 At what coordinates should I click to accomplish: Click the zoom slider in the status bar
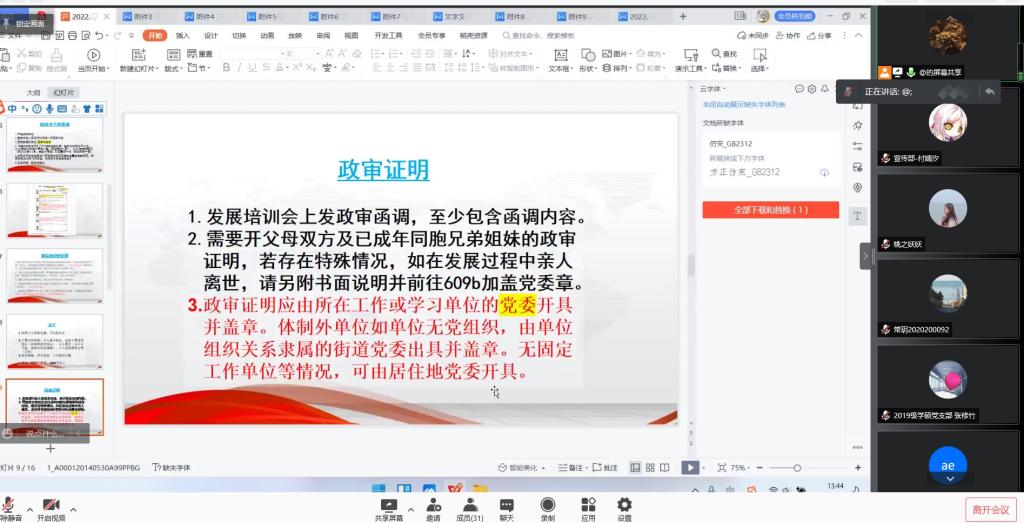(797, 468)
